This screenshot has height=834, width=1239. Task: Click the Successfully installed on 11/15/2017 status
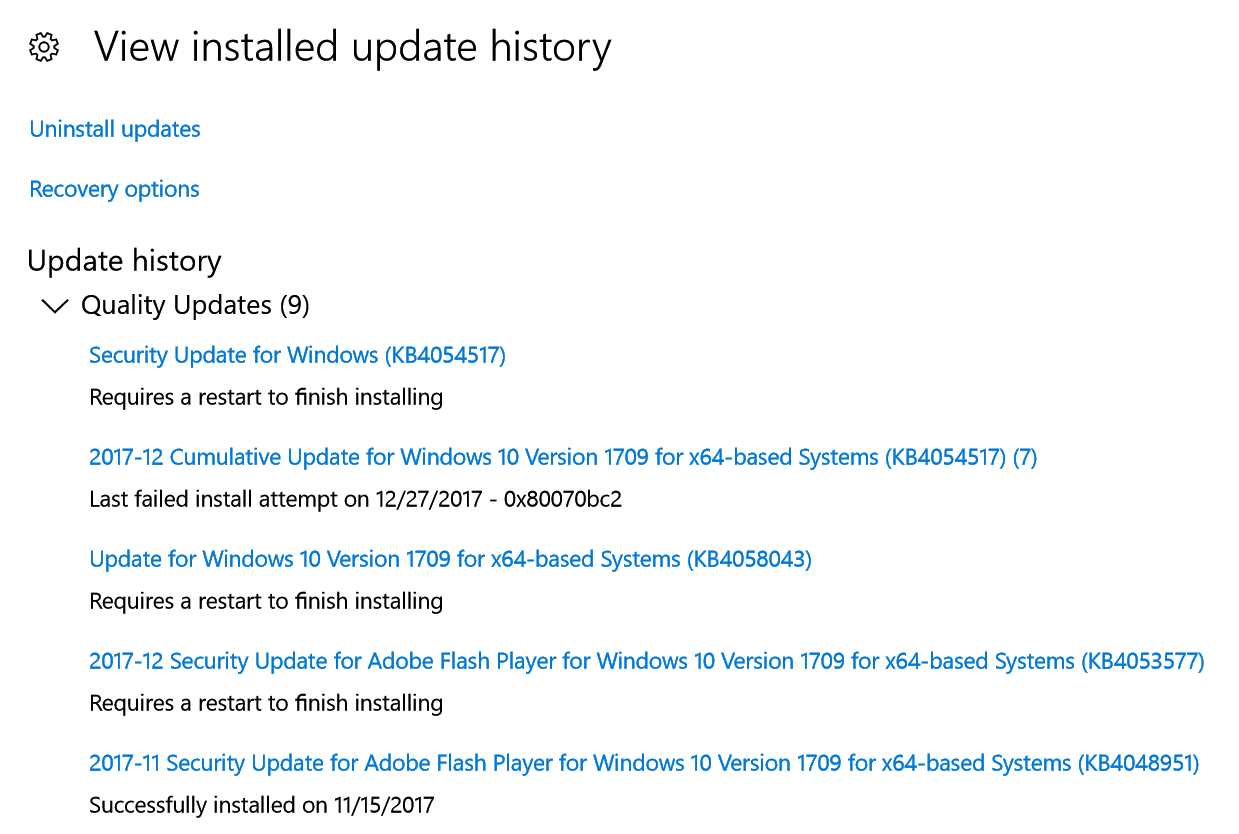[262, 805]
